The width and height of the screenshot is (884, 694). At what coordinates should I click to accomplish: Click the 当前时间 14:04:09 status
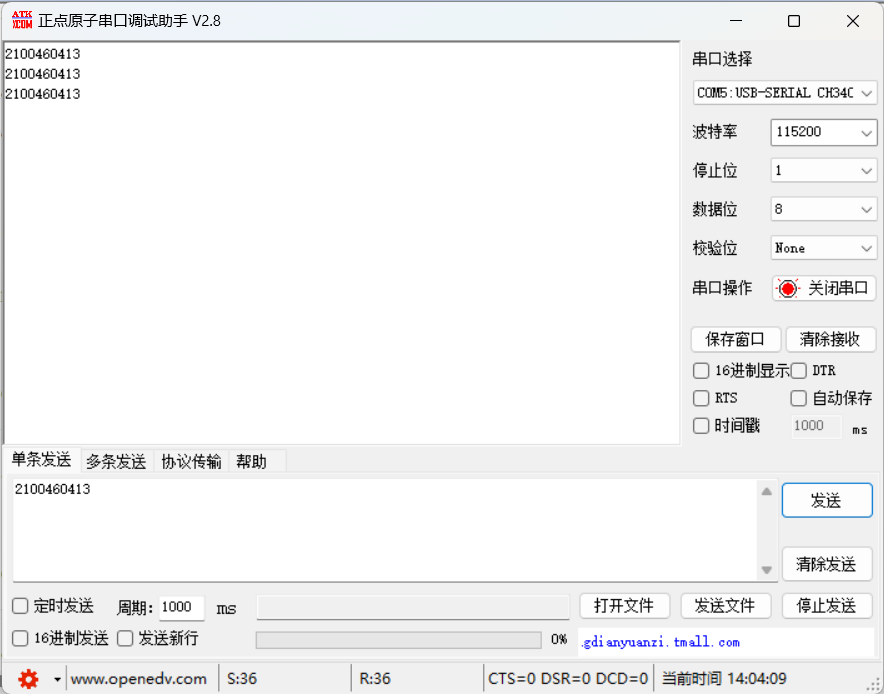click(x=724, y=679)
